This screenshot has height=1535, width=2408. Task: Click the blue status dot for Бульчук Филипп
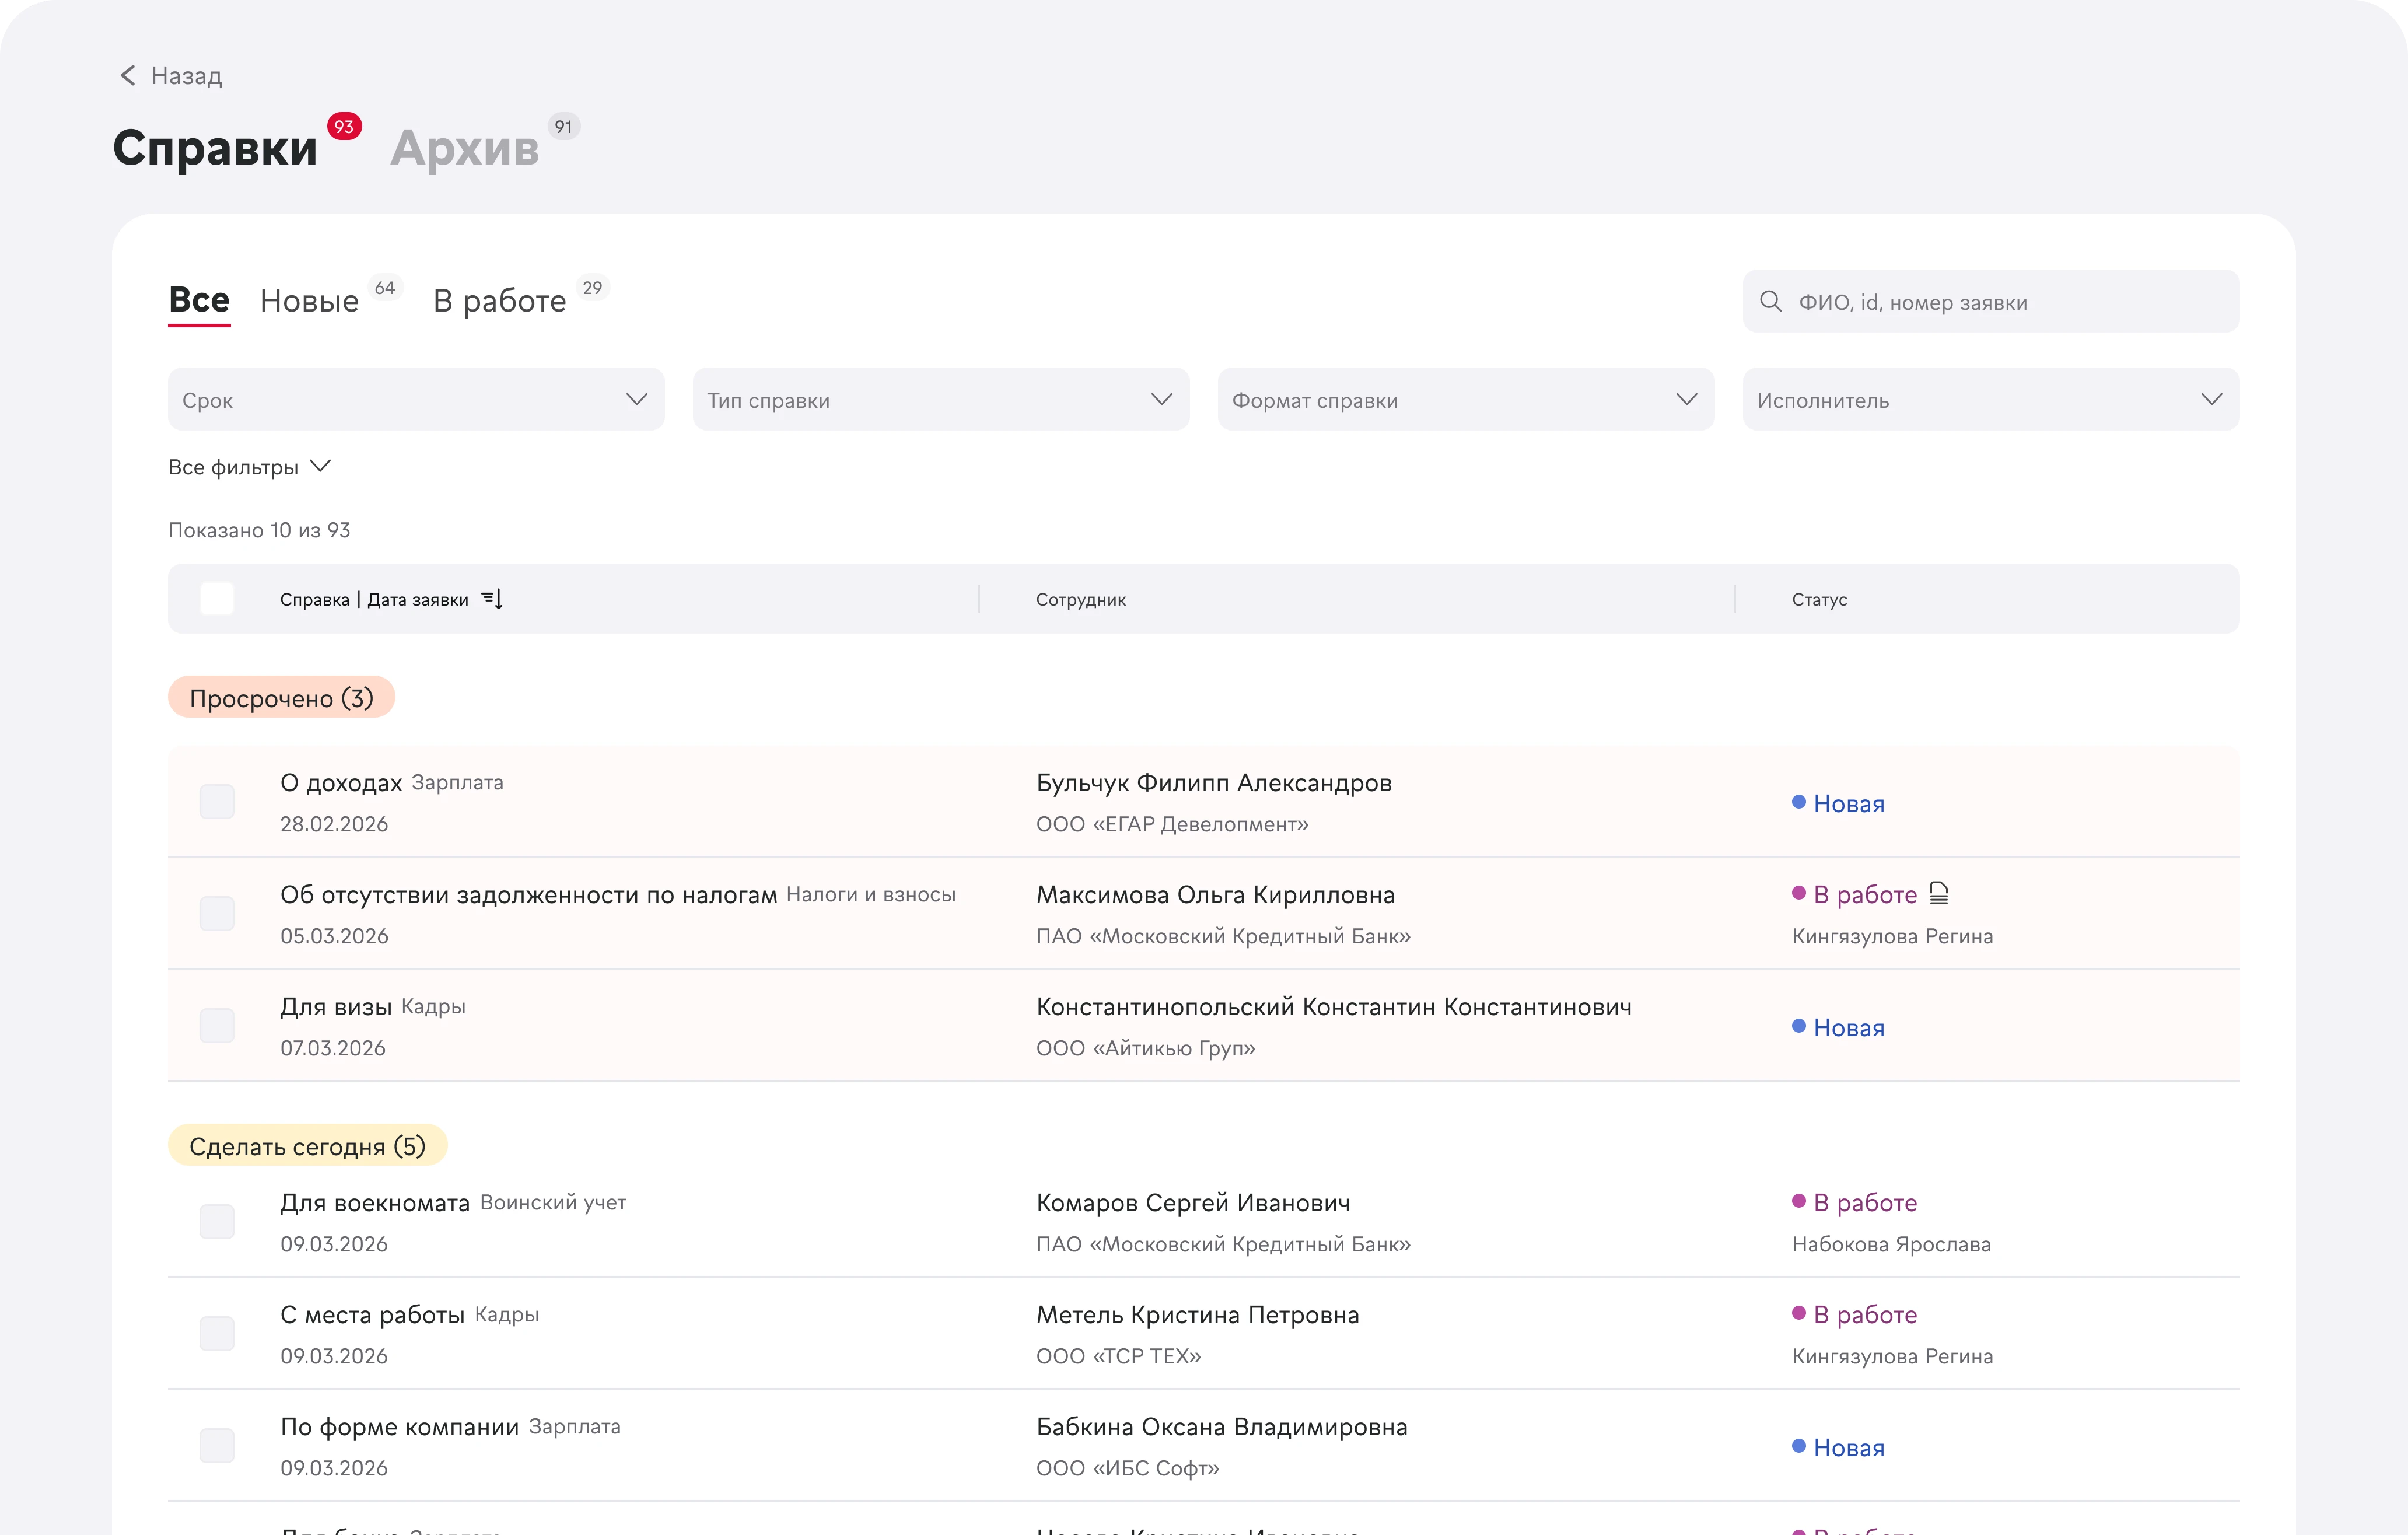1798,802
